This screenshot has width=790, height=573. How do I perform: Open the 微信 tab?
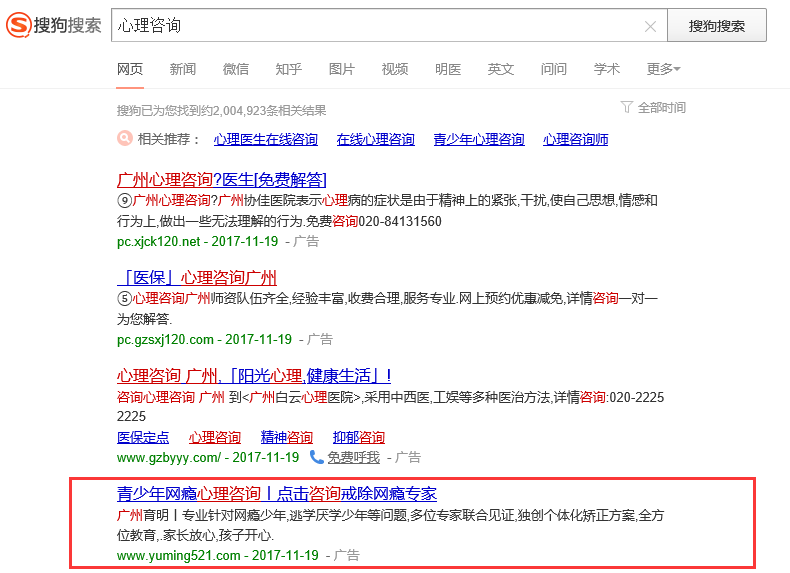(x=236, y=69)
